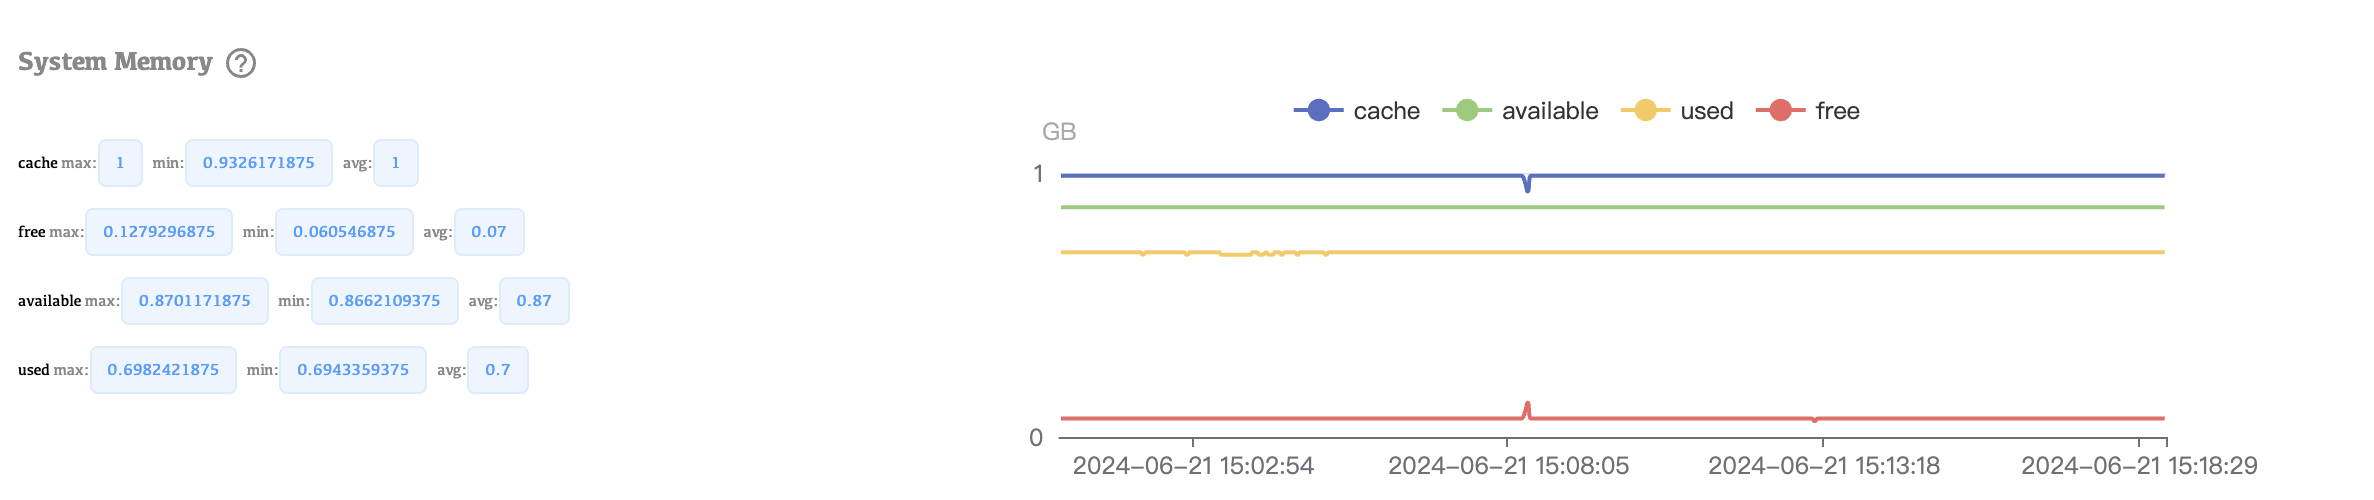Toggle the available series legend item
This screenshot has width=2374, height=500.
1520,111
